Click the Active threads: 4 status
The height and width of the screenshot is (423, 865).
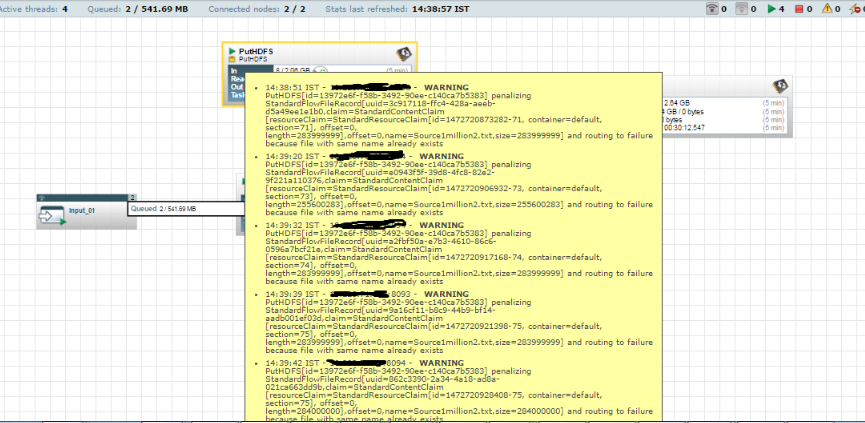tap(34, 9)
